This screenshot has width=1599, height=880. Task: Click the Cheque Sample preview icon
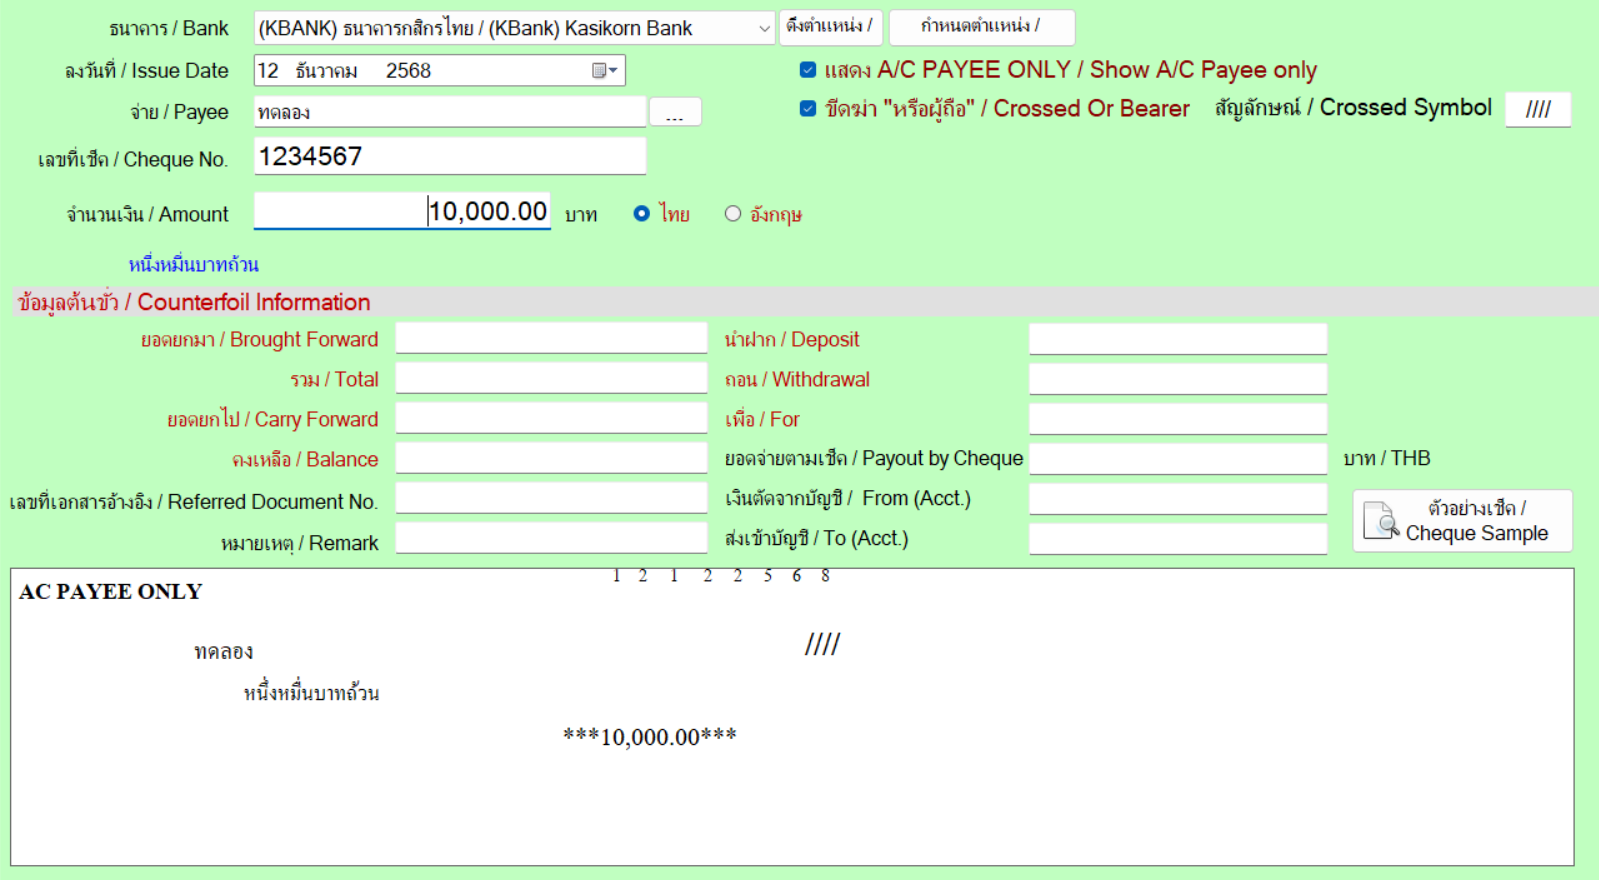click(x=1381, y=521)
